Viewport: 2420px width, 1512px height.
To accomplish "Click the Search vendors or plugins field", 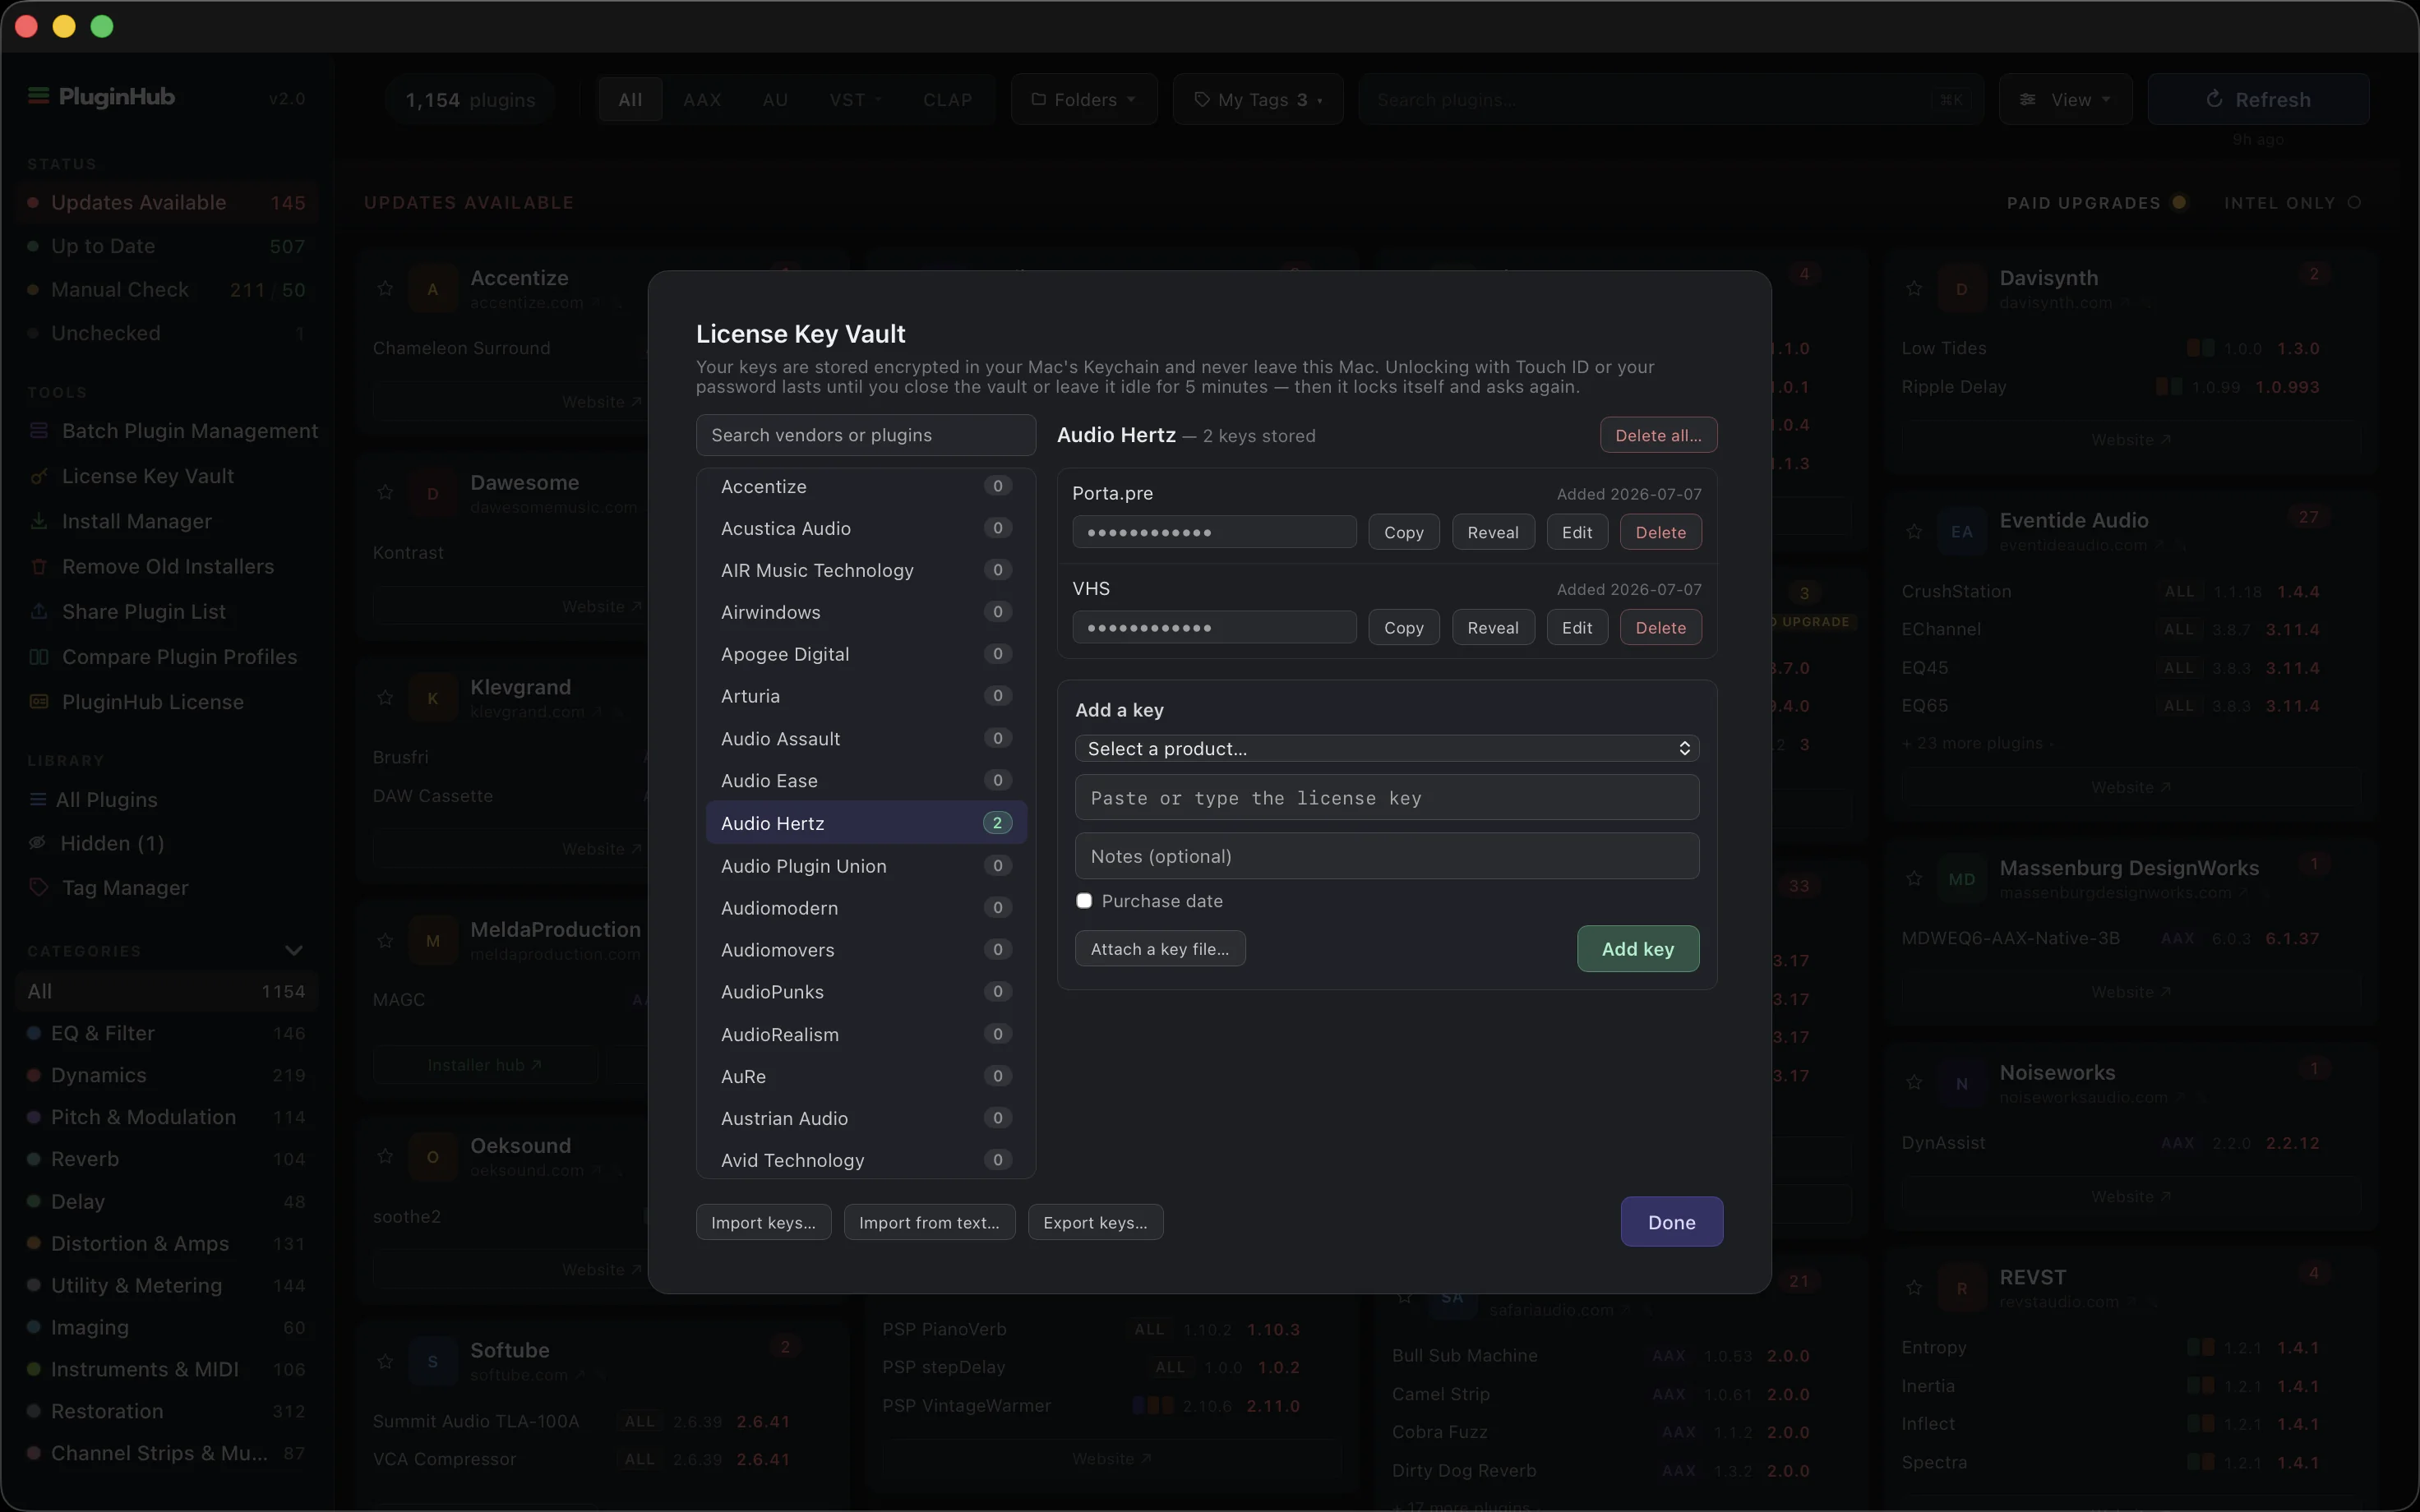I will (x=866, y=435).
